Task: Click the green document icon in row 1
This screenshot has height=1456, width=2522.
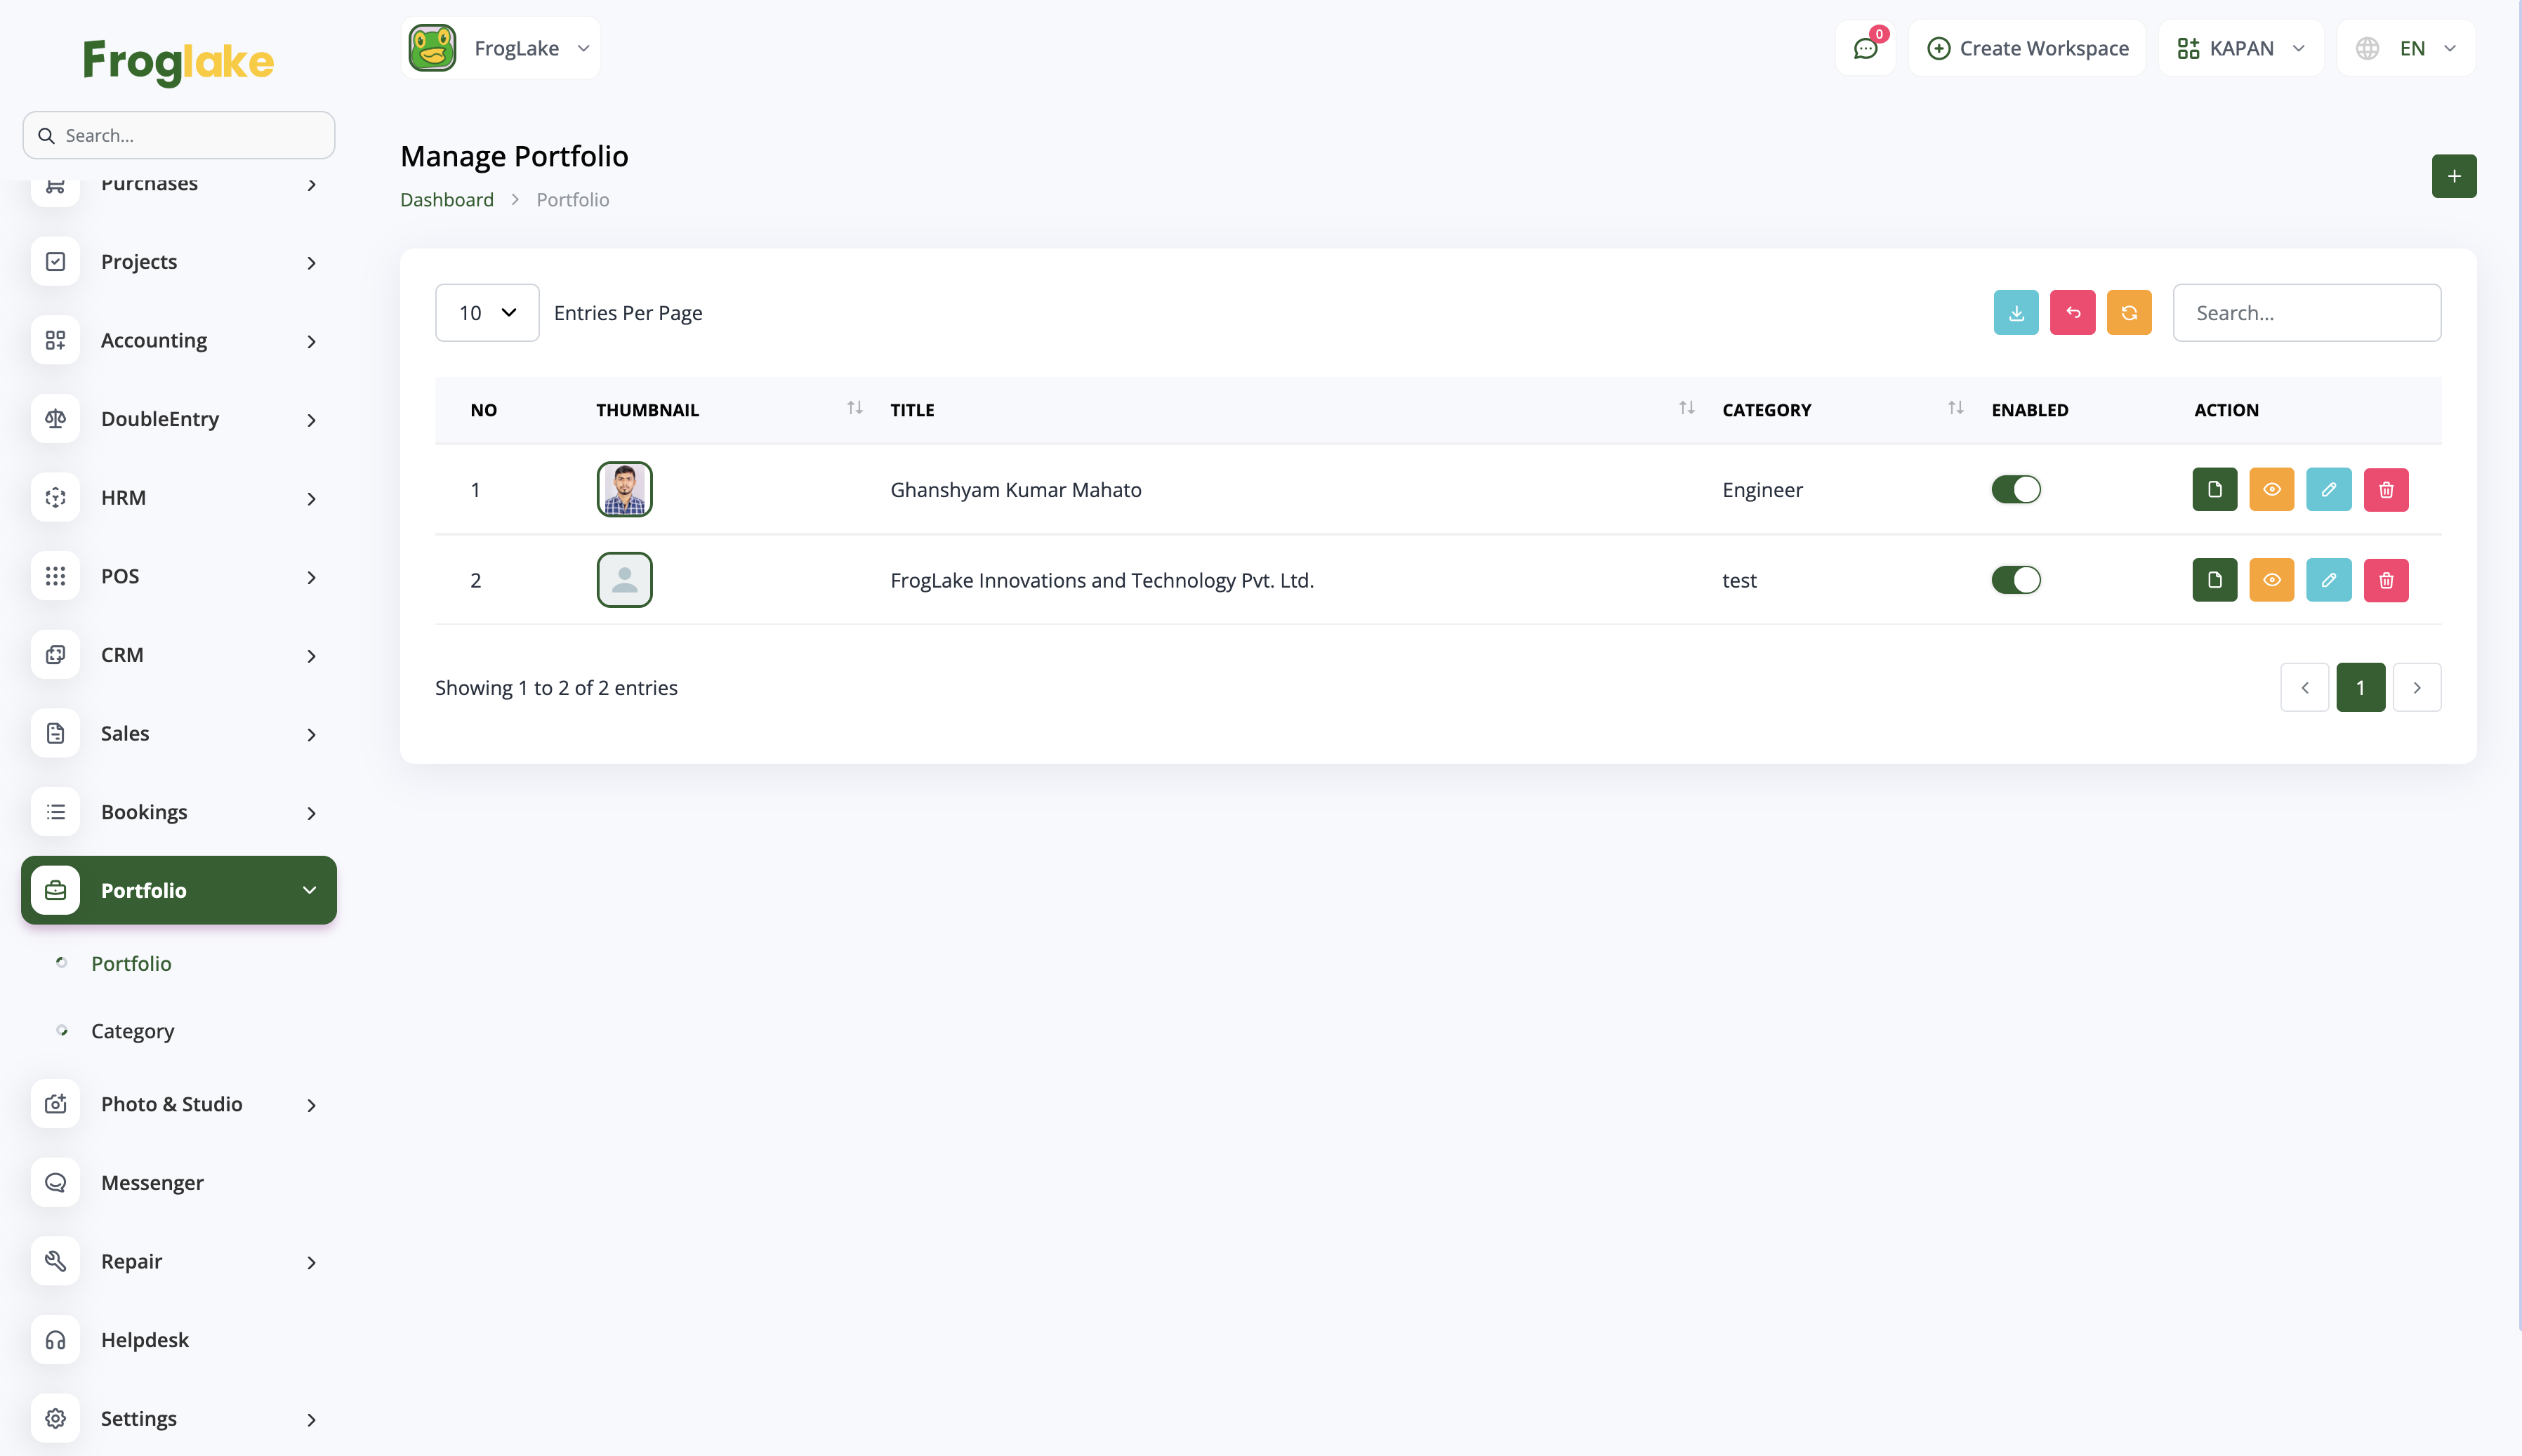Action: [2214, 490]
